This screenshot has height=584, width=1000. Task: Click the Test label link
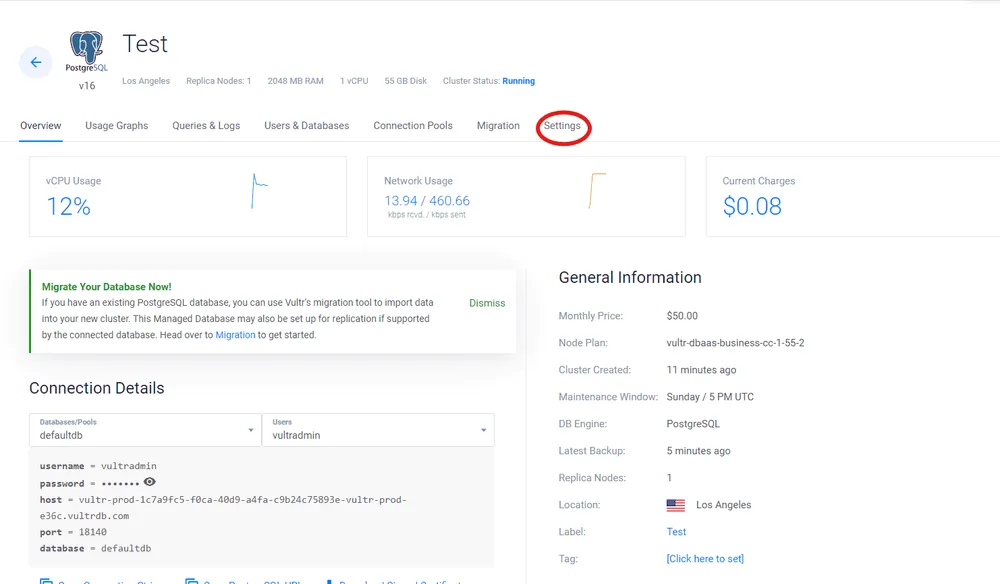coord(676,532)
